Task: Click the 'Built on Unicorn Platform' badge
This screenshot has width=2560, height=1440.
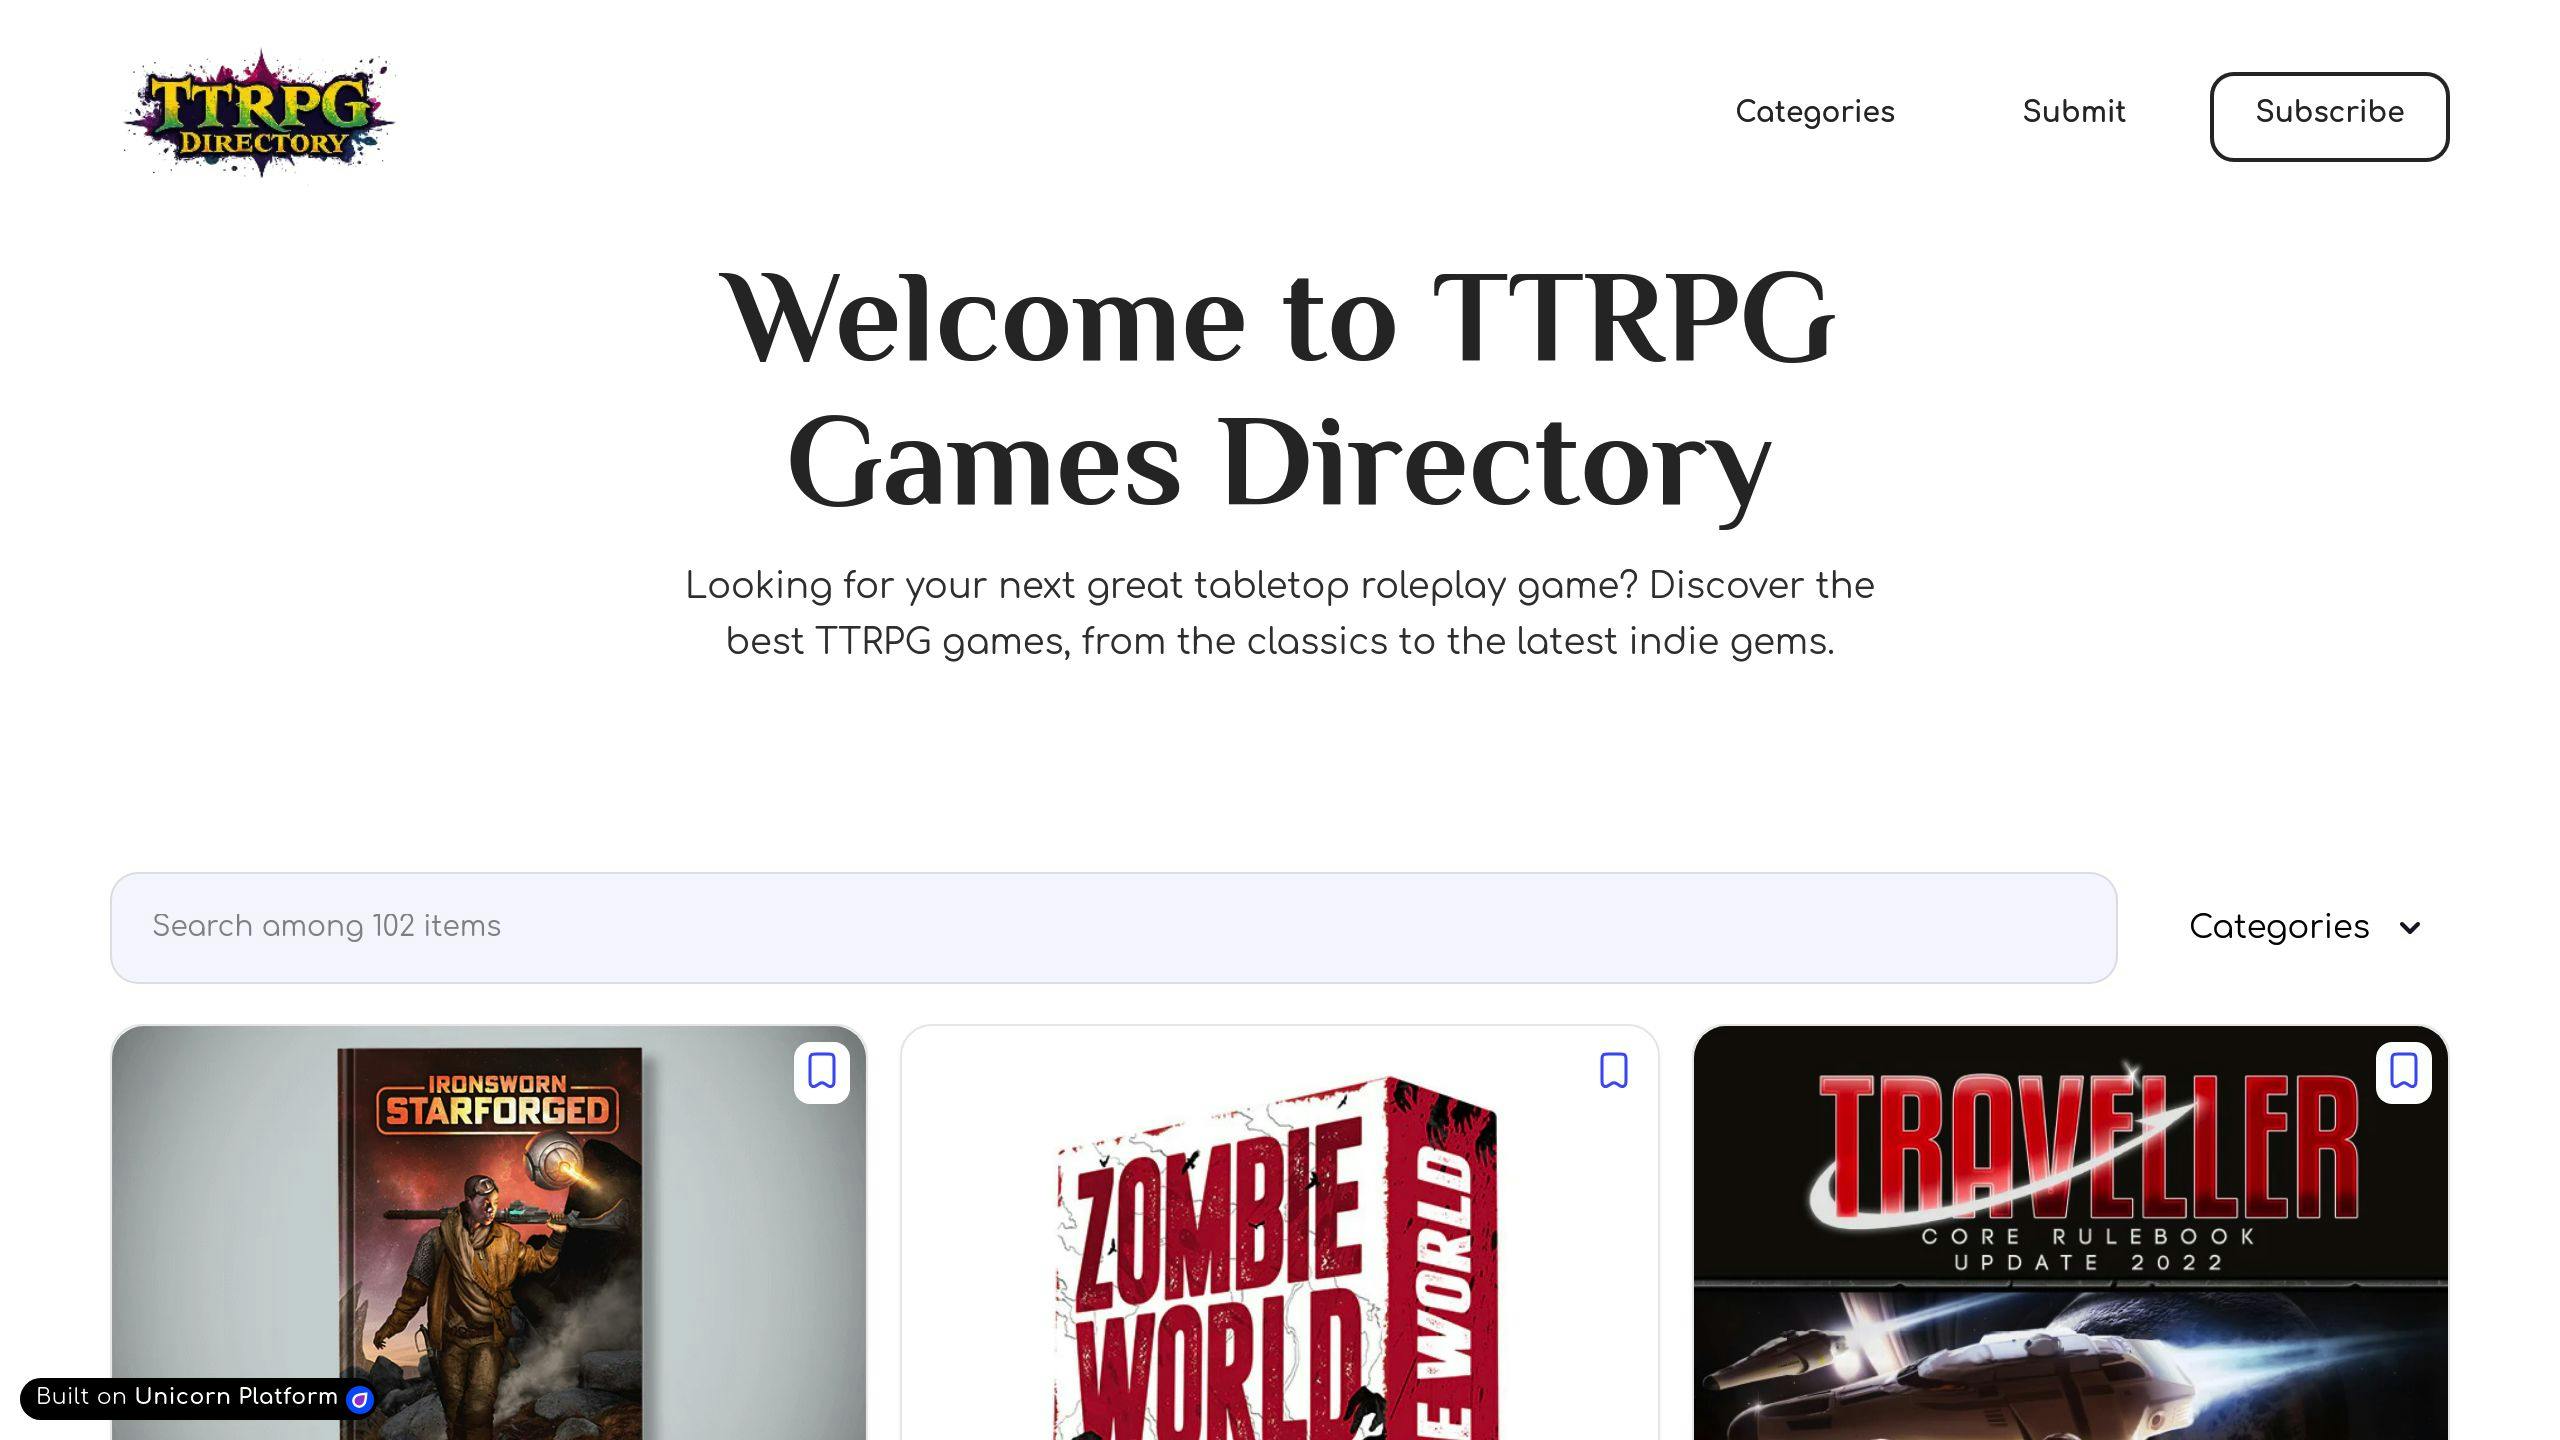Action: click(x=198, y=1398)
